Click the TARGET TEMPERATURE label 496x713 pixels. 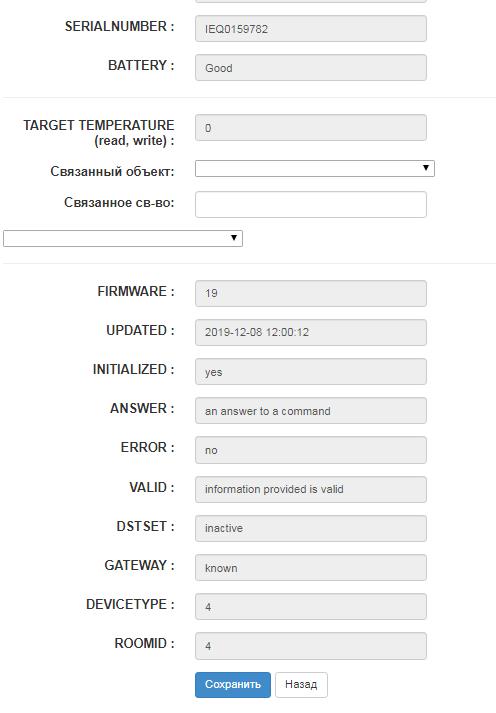[x=99, y=133]
